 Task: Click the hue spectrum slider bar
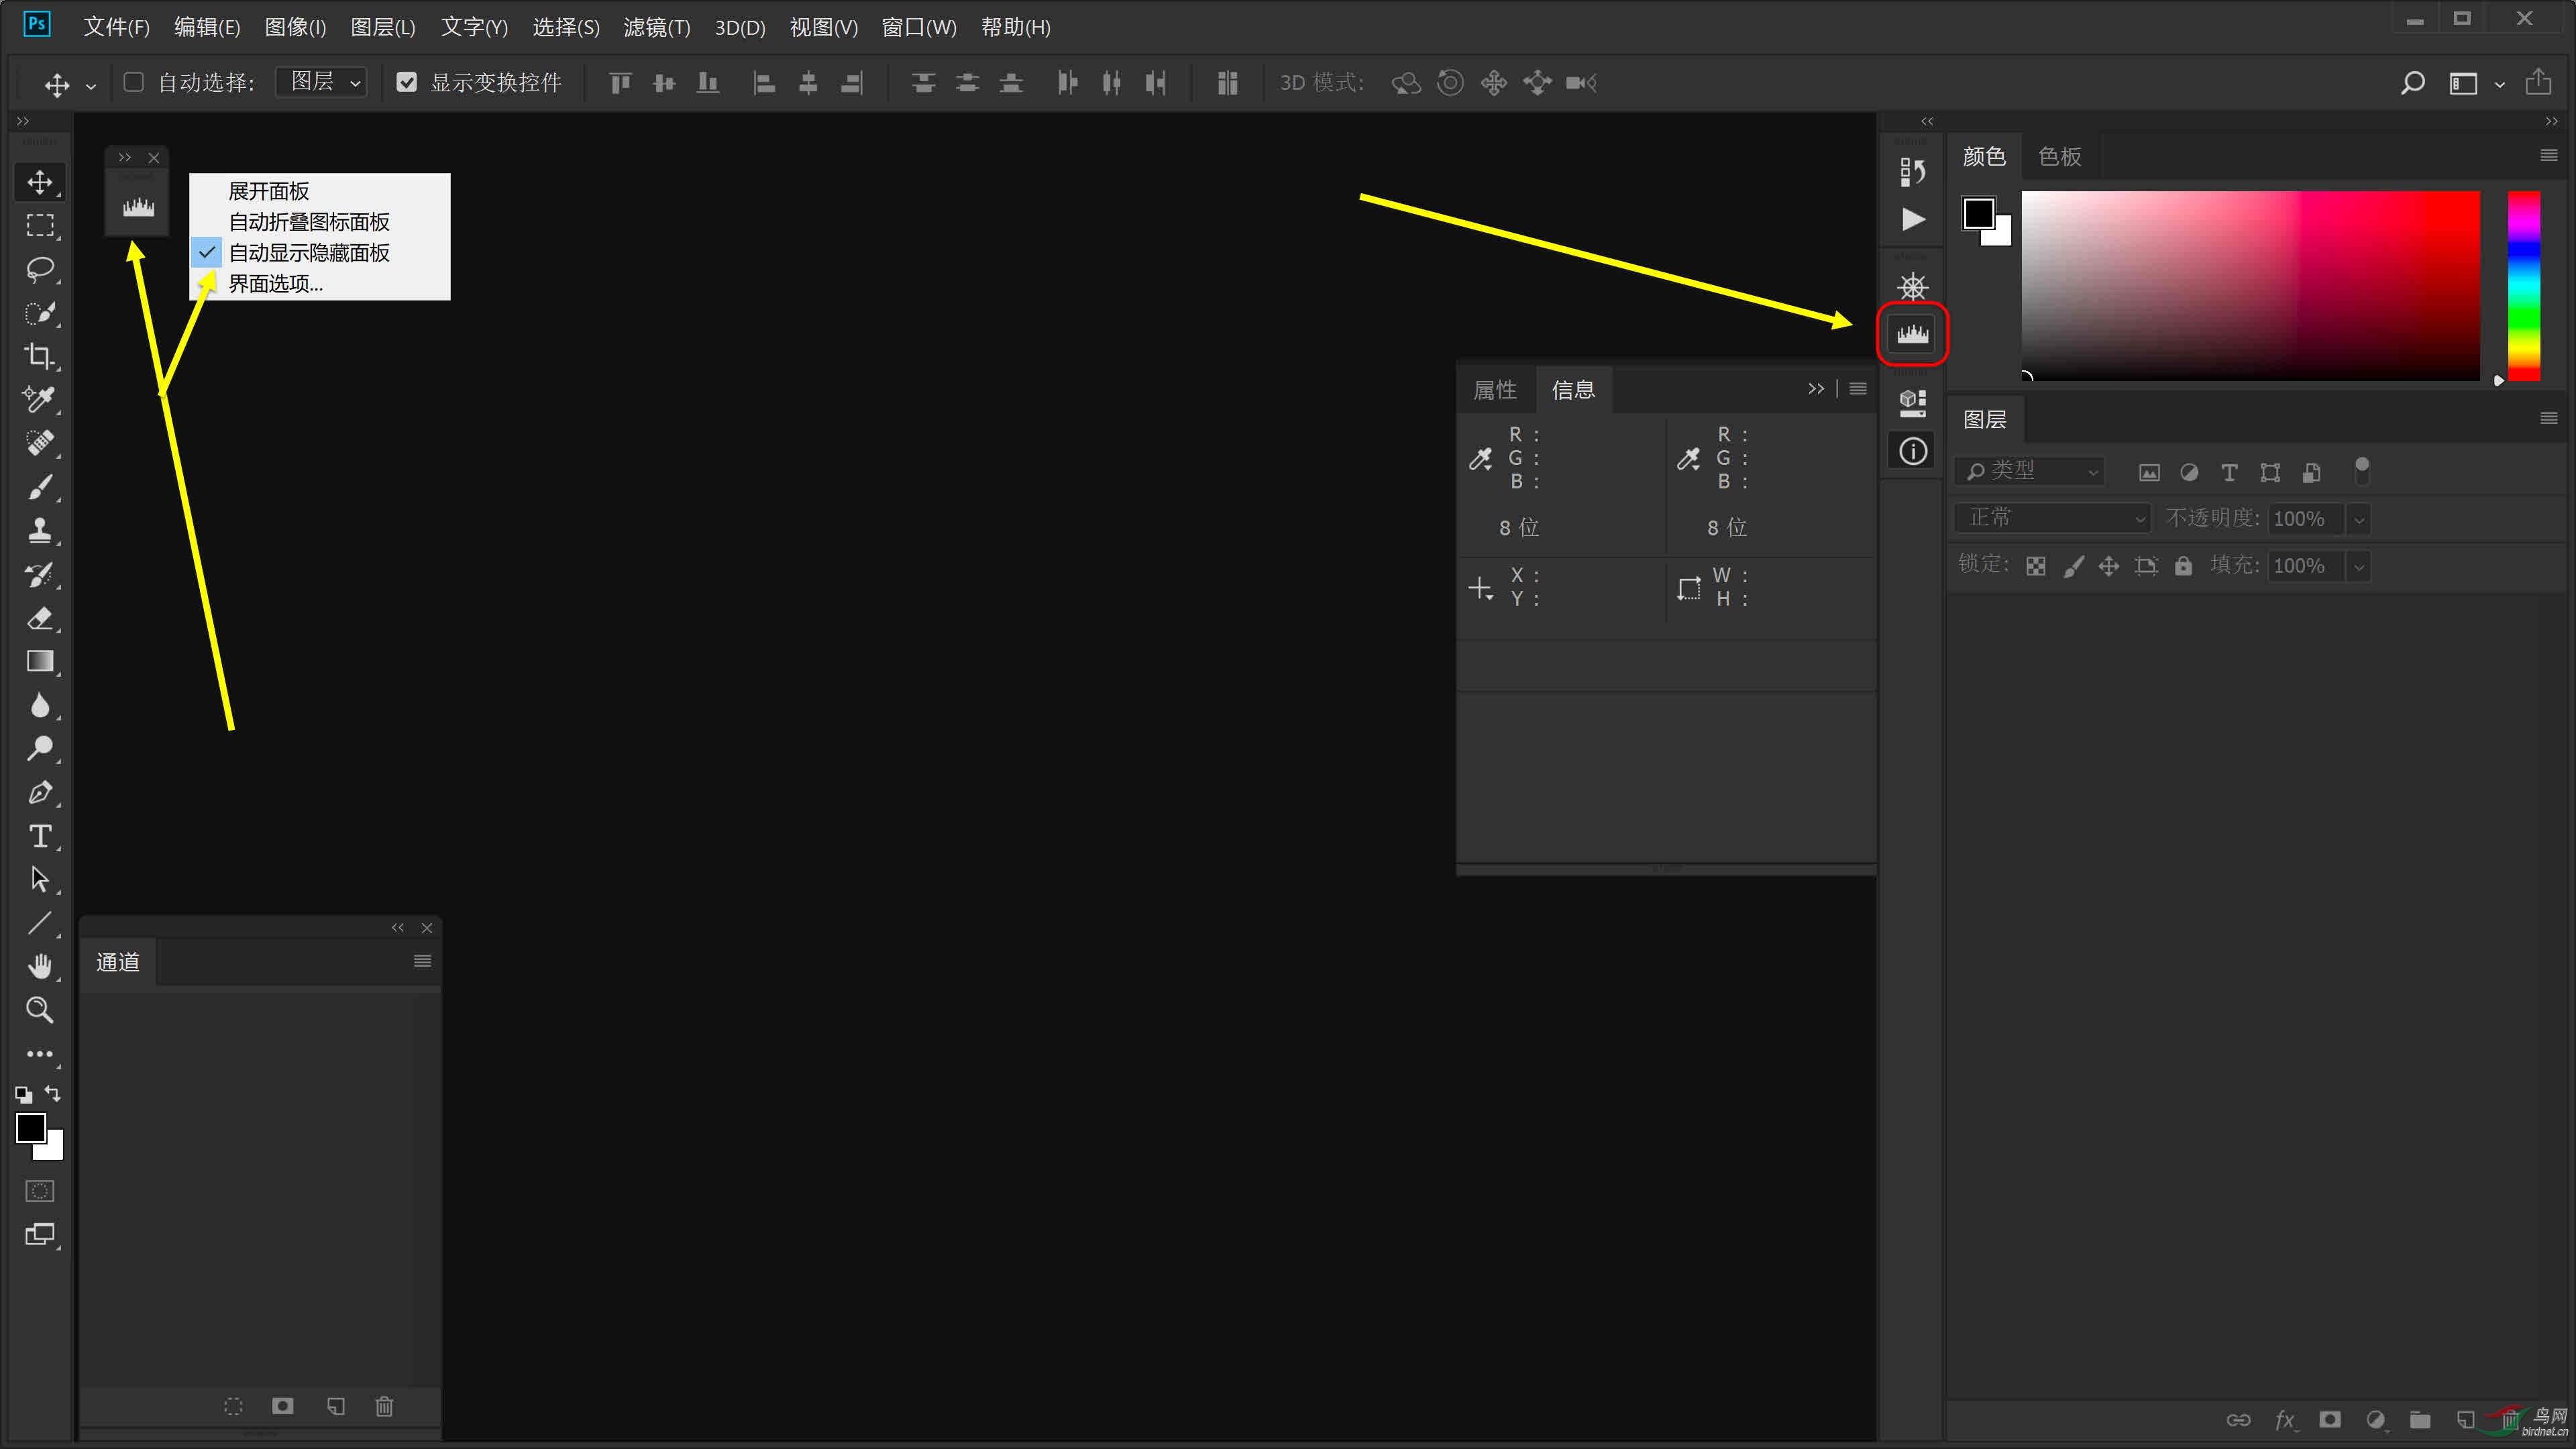click(x=2523, y=285)
